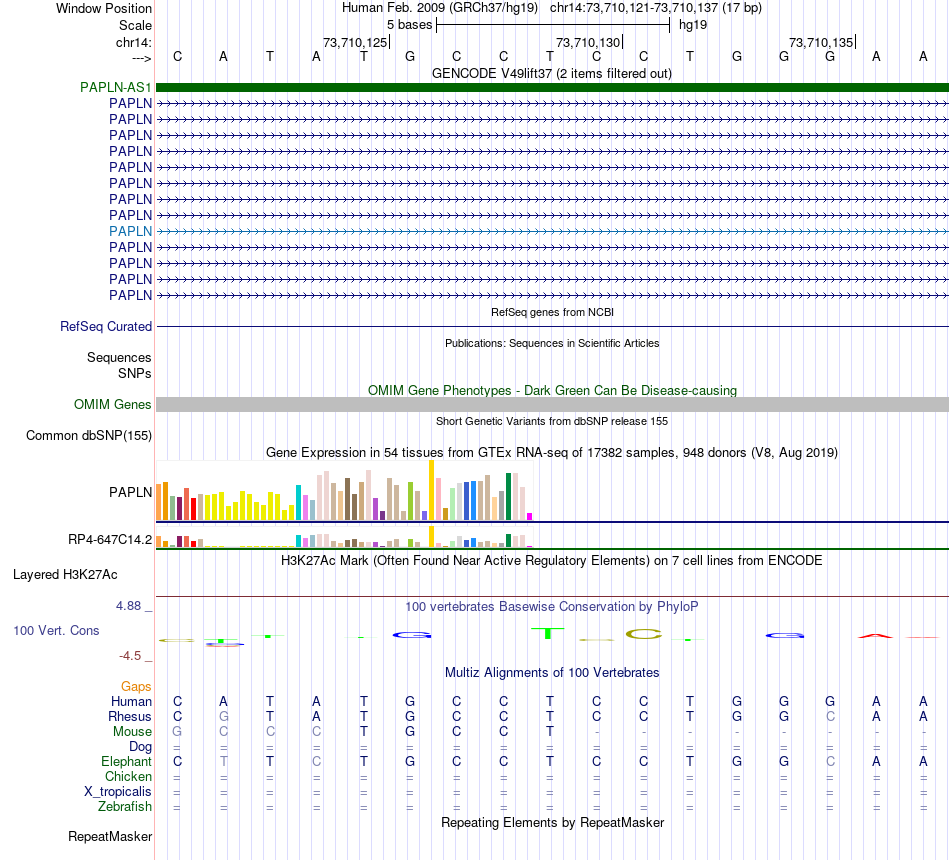Click the '--->' strand direction arrow label
This screenshot has height=860, width=950.
141,58
